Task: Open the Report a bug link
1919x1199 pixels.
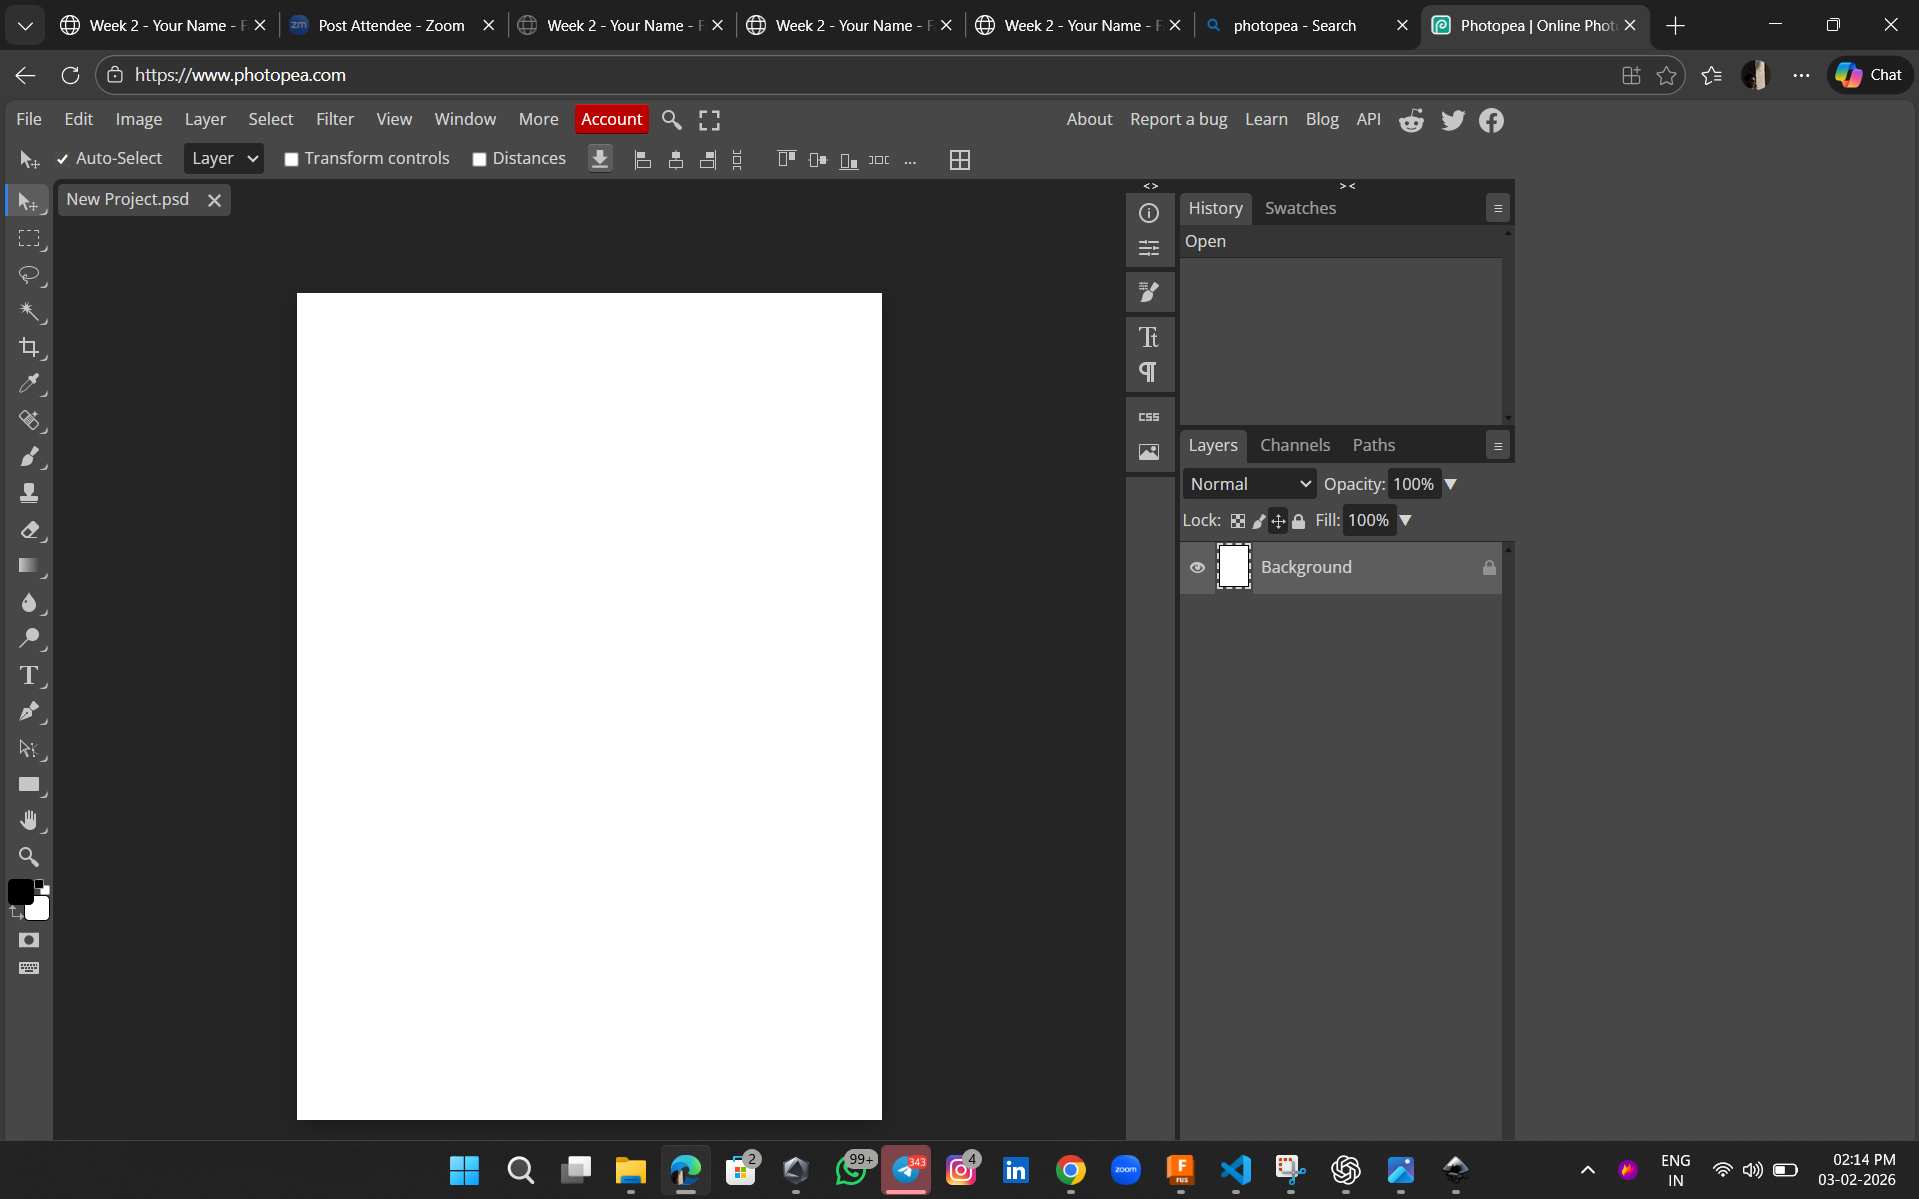Action: pos(1179,119)
